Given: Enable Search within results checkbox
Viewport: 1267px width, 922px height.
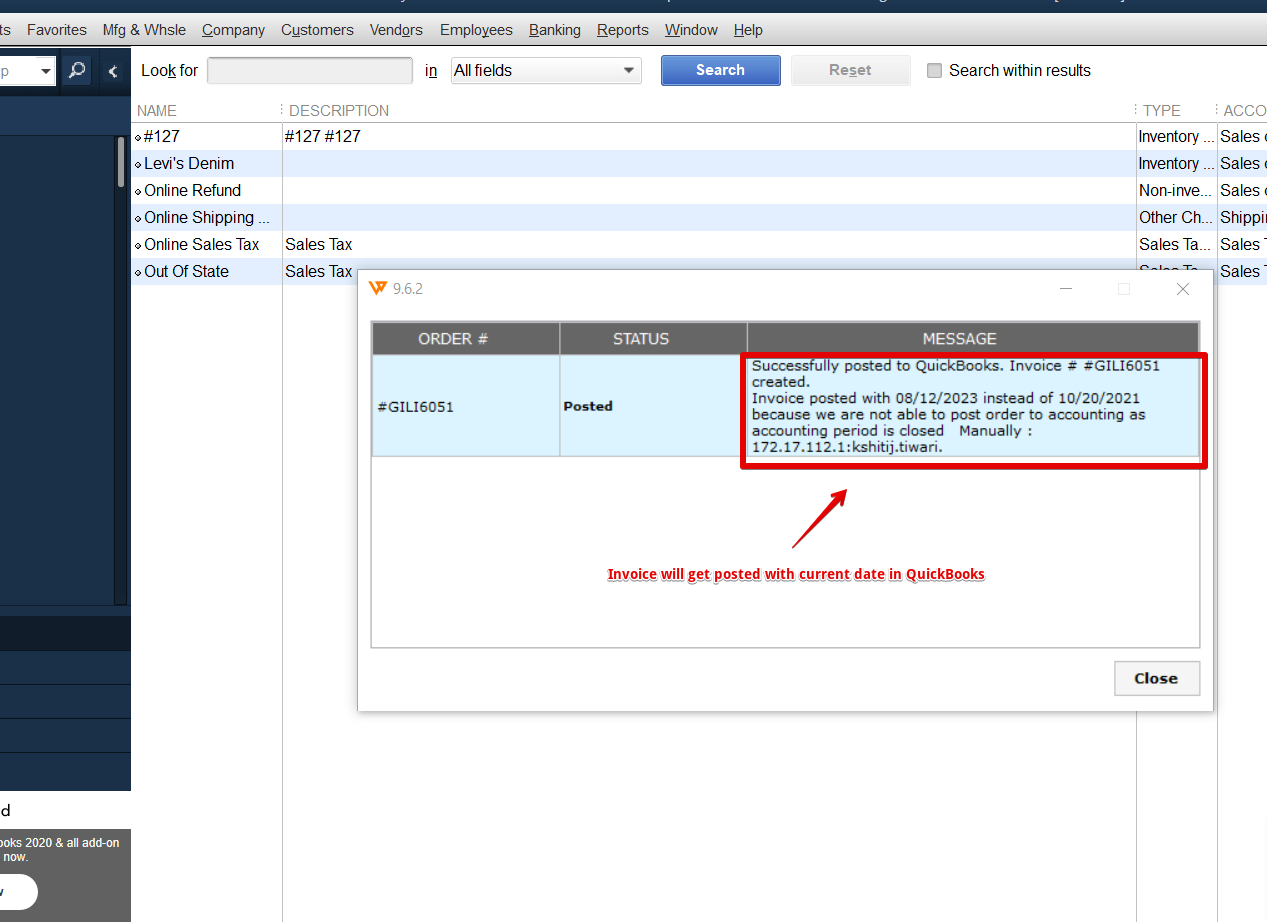Looking at the screenshot, I should pyautogui.click(x=935, y=71).
